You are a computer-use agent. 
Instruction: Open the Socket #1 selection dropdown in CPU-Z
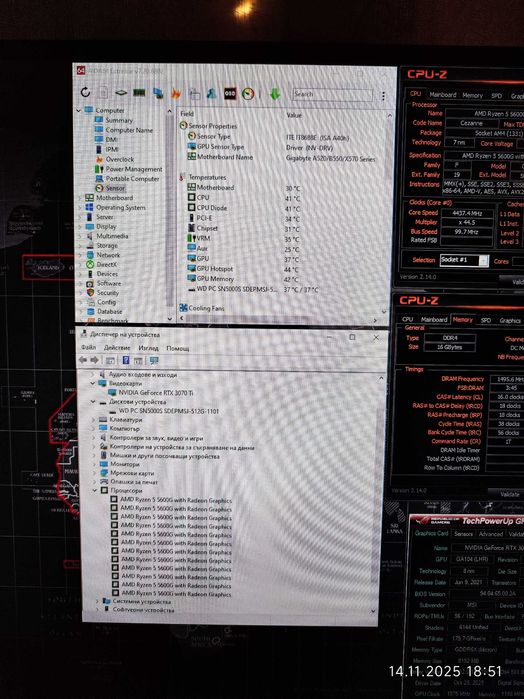(x=464, y=260)
